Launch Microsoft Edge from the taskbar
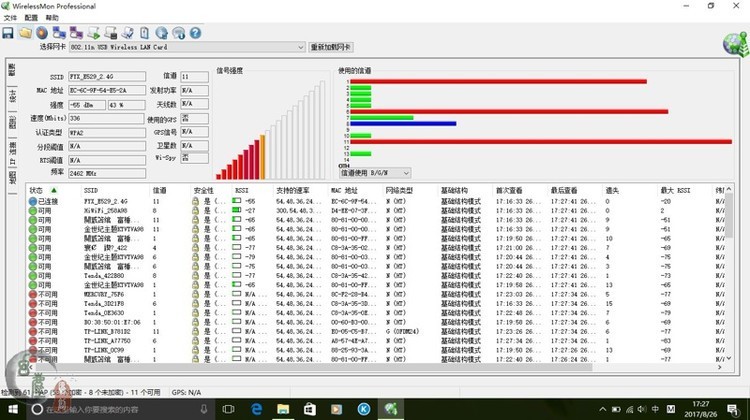The width and height of the screenshot is (750, 420). 256,409
